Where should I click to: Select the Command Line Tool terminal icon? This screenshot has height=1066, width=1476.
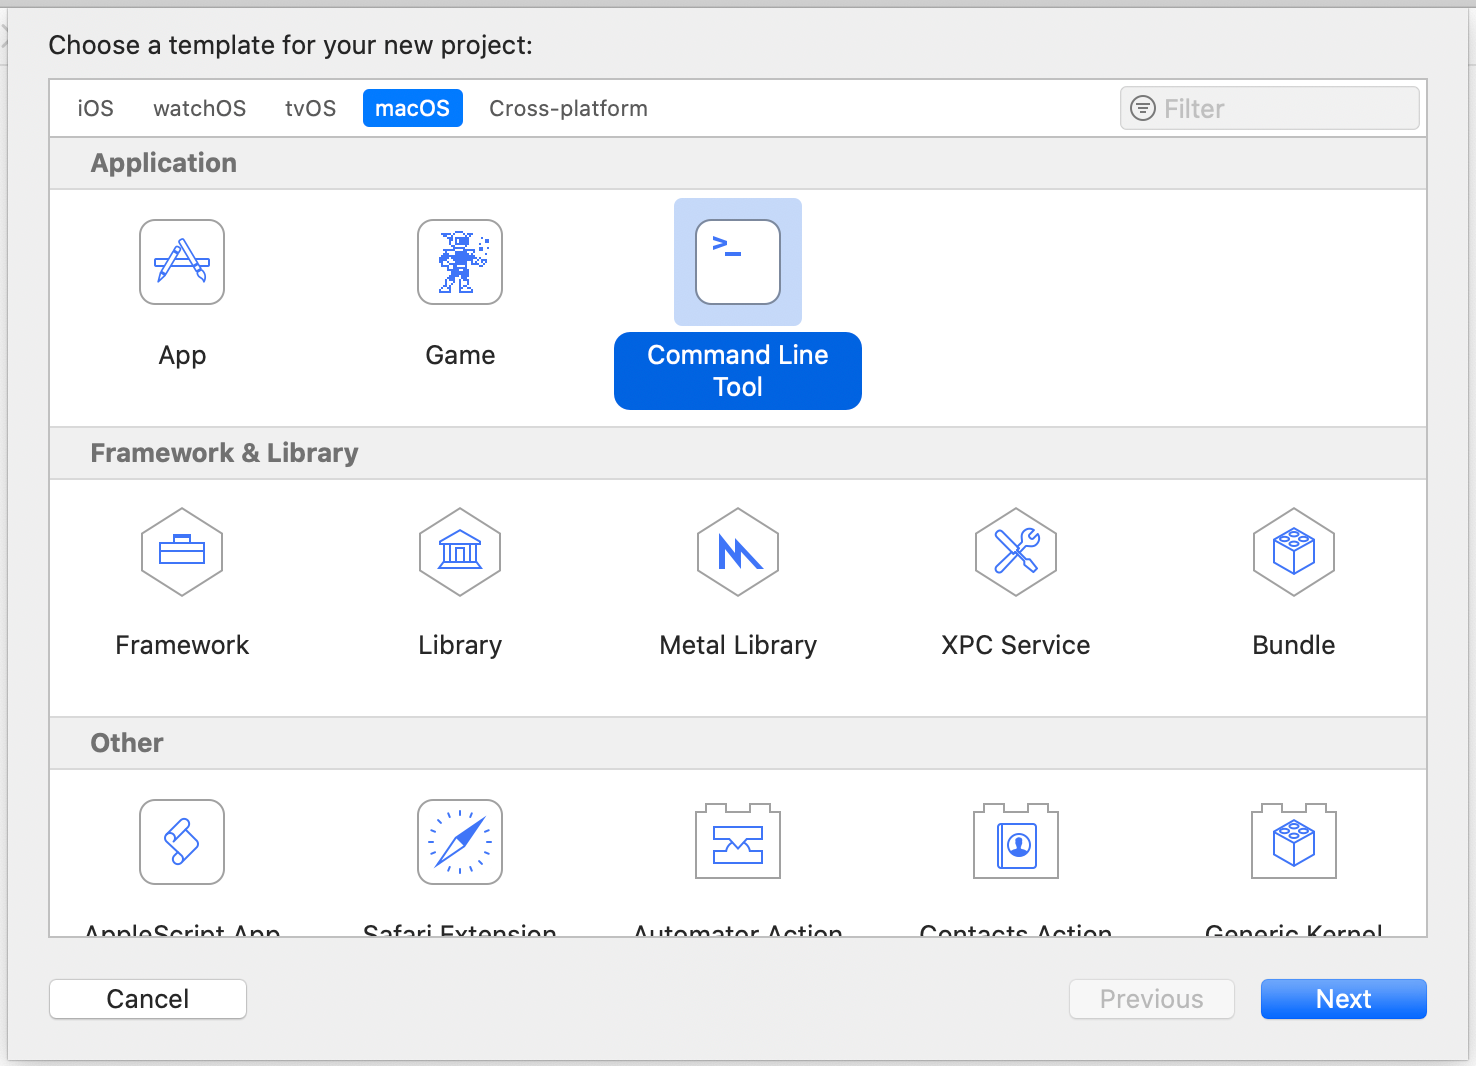[738, 262]
